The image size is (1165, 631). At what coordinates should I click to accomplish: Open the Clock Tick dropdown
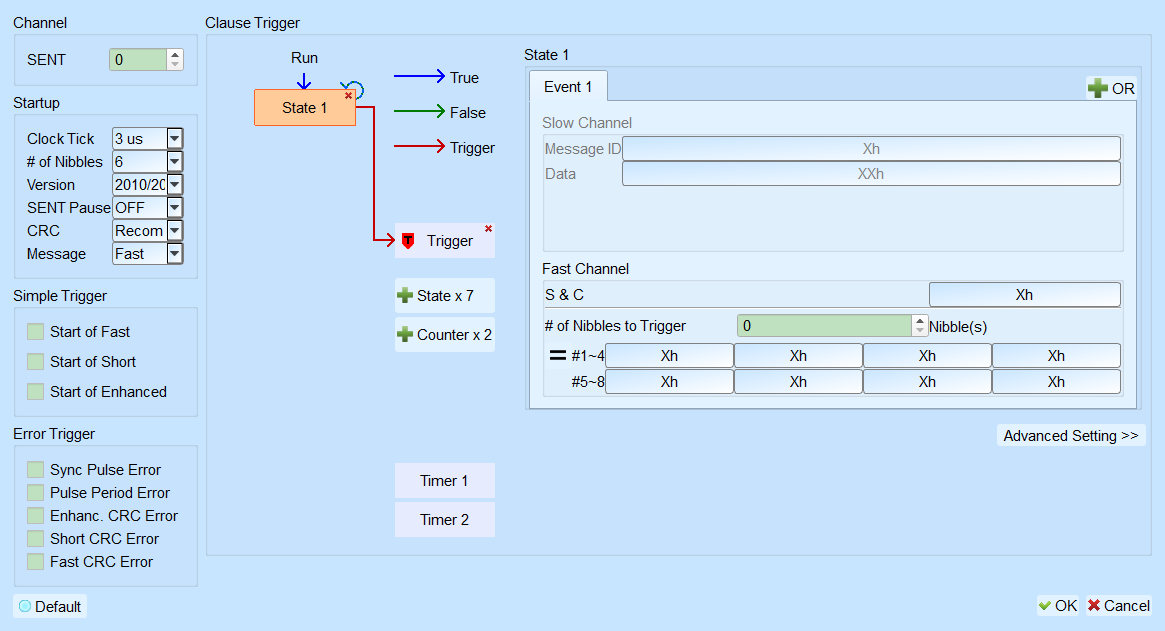click(x=175, y=138)
